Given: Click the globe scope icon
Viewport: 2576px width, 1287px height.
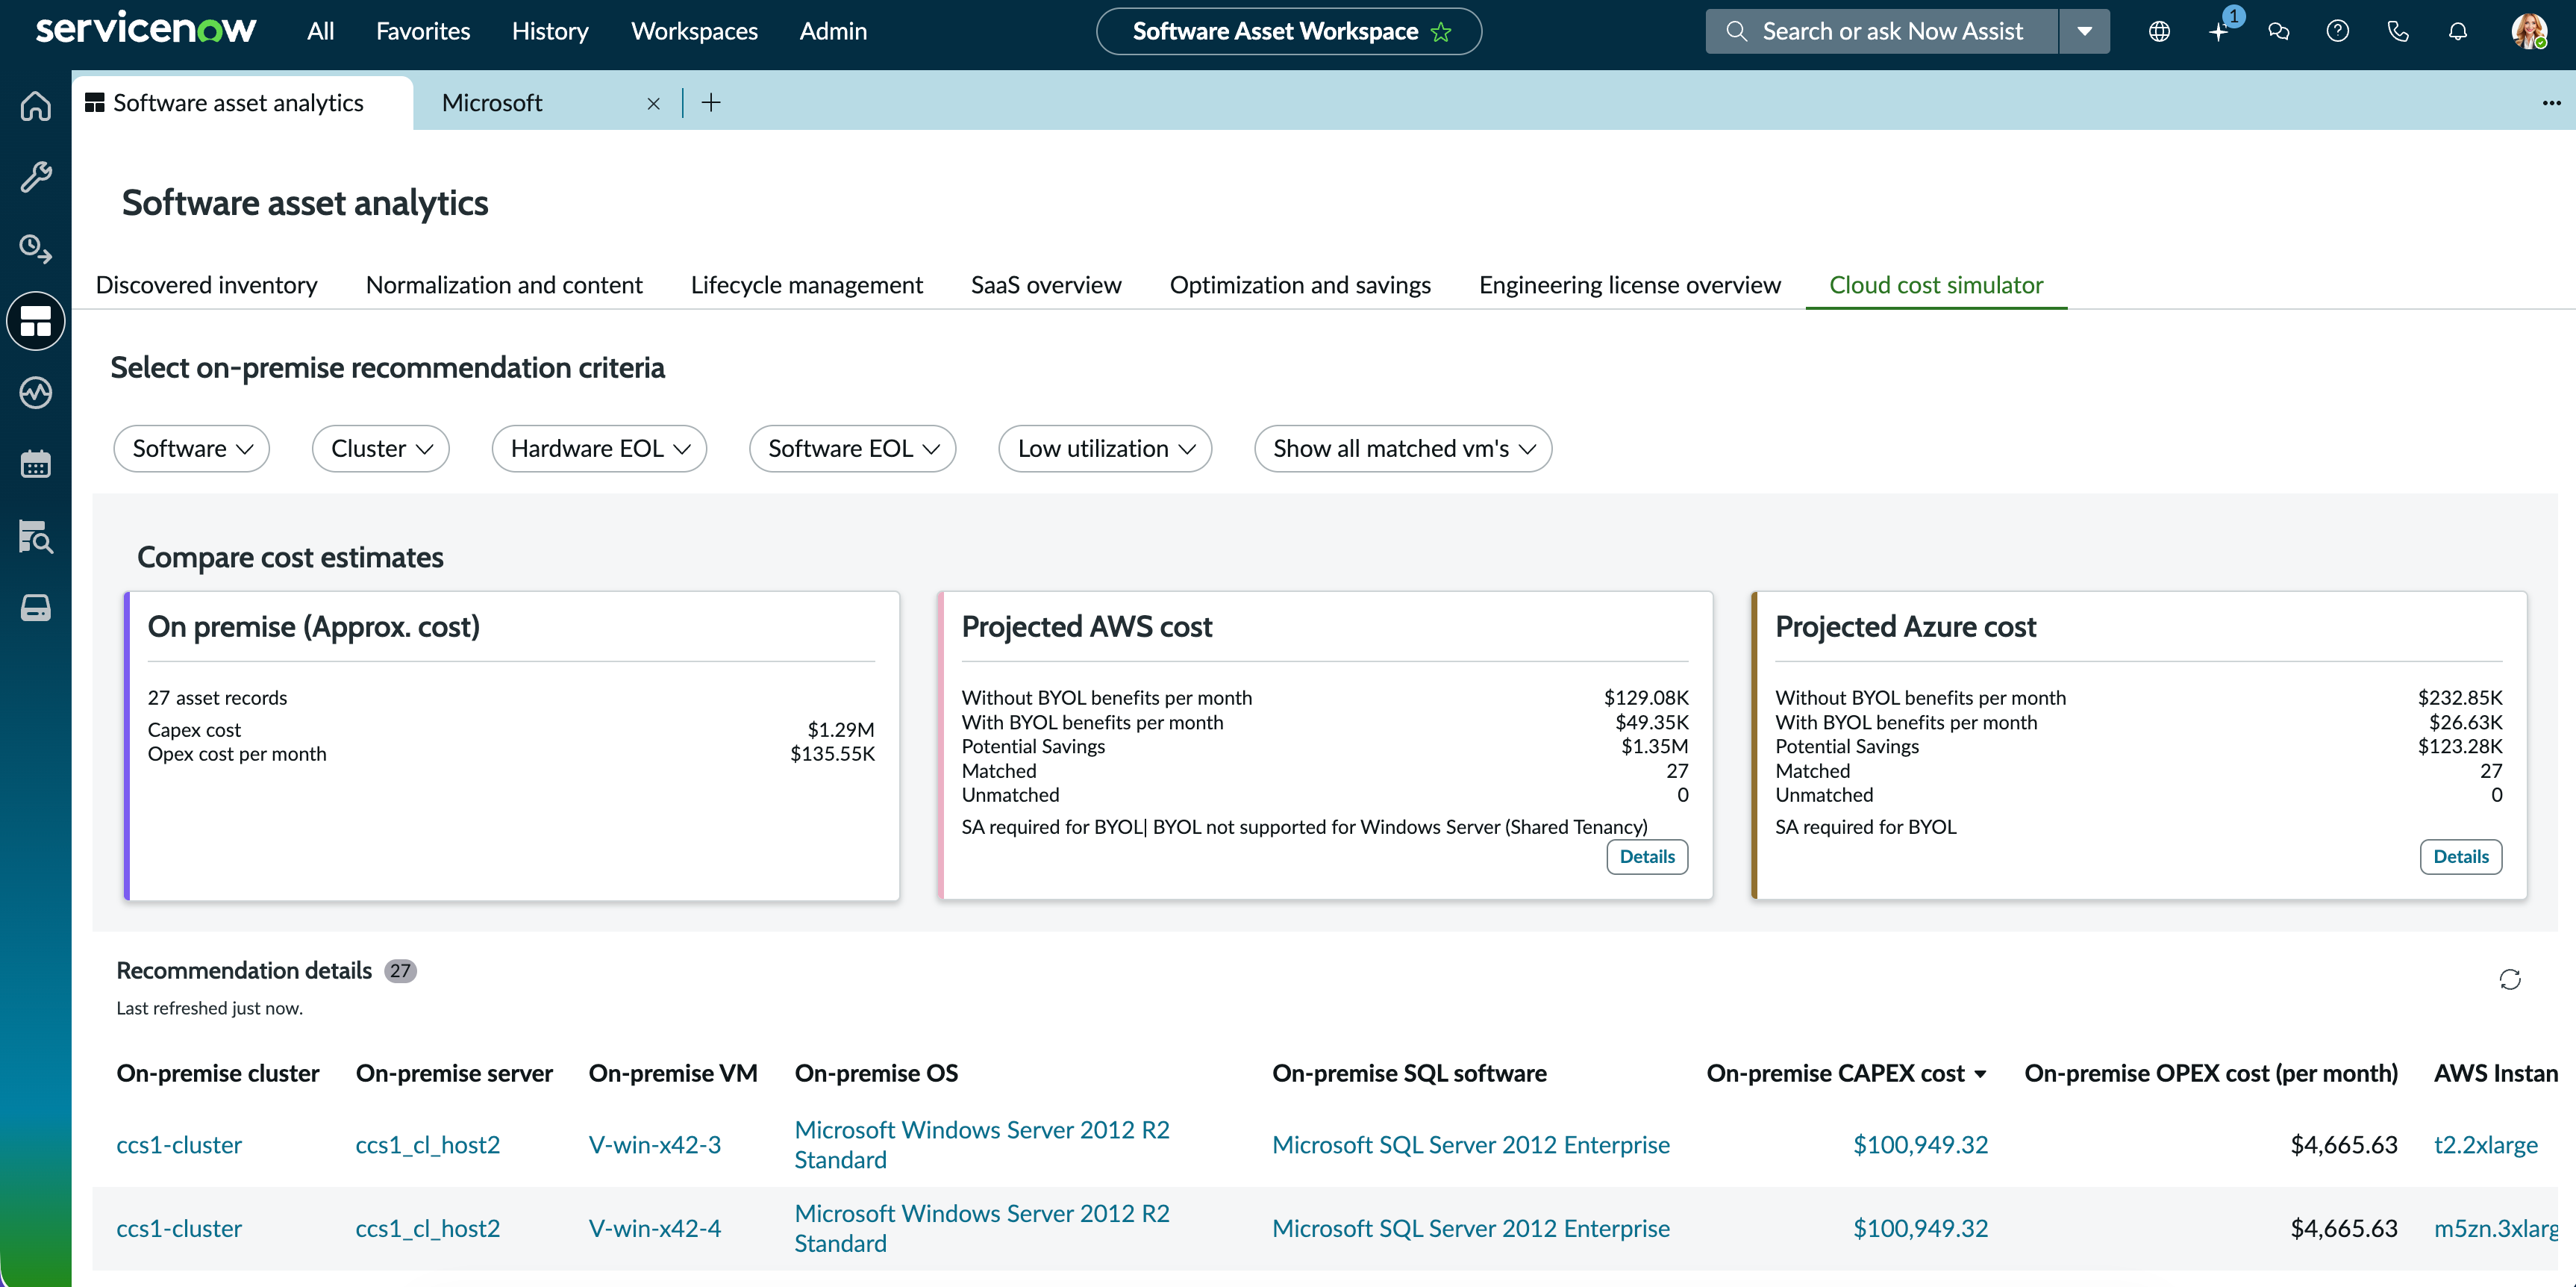Looking at the screenshot, I should point(2159,32).
